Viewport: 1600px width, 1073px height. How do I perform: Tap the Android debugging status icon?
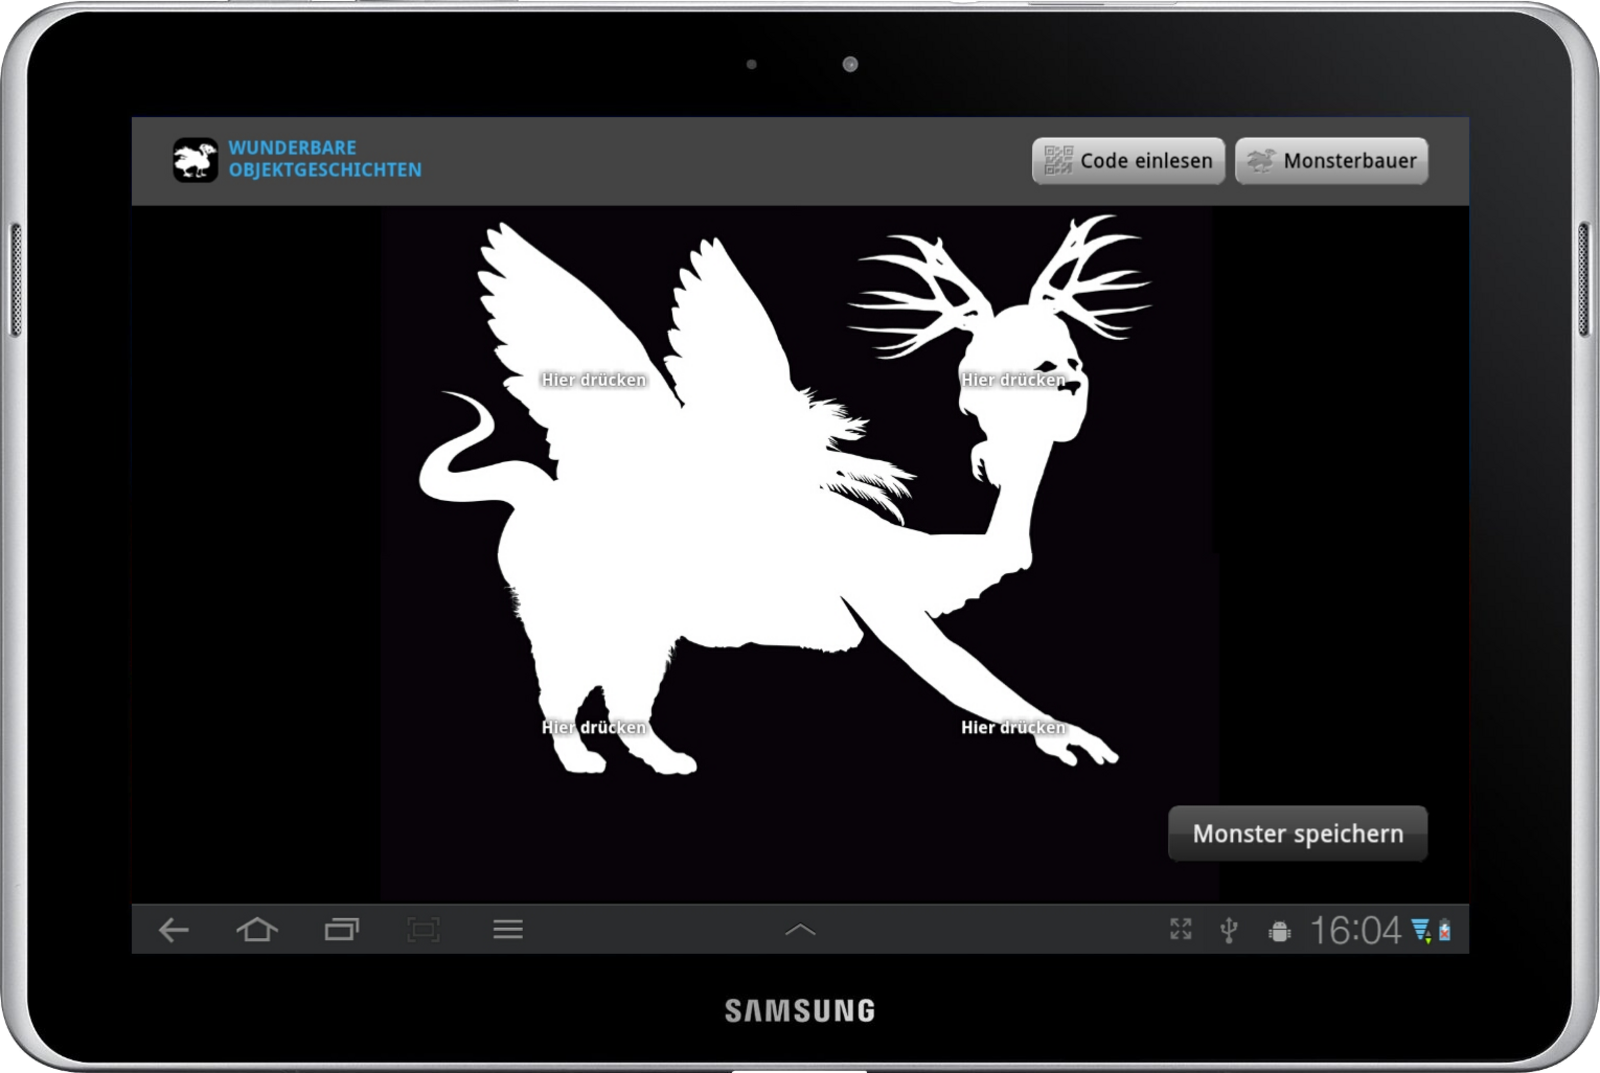[x=1279, y=931]
